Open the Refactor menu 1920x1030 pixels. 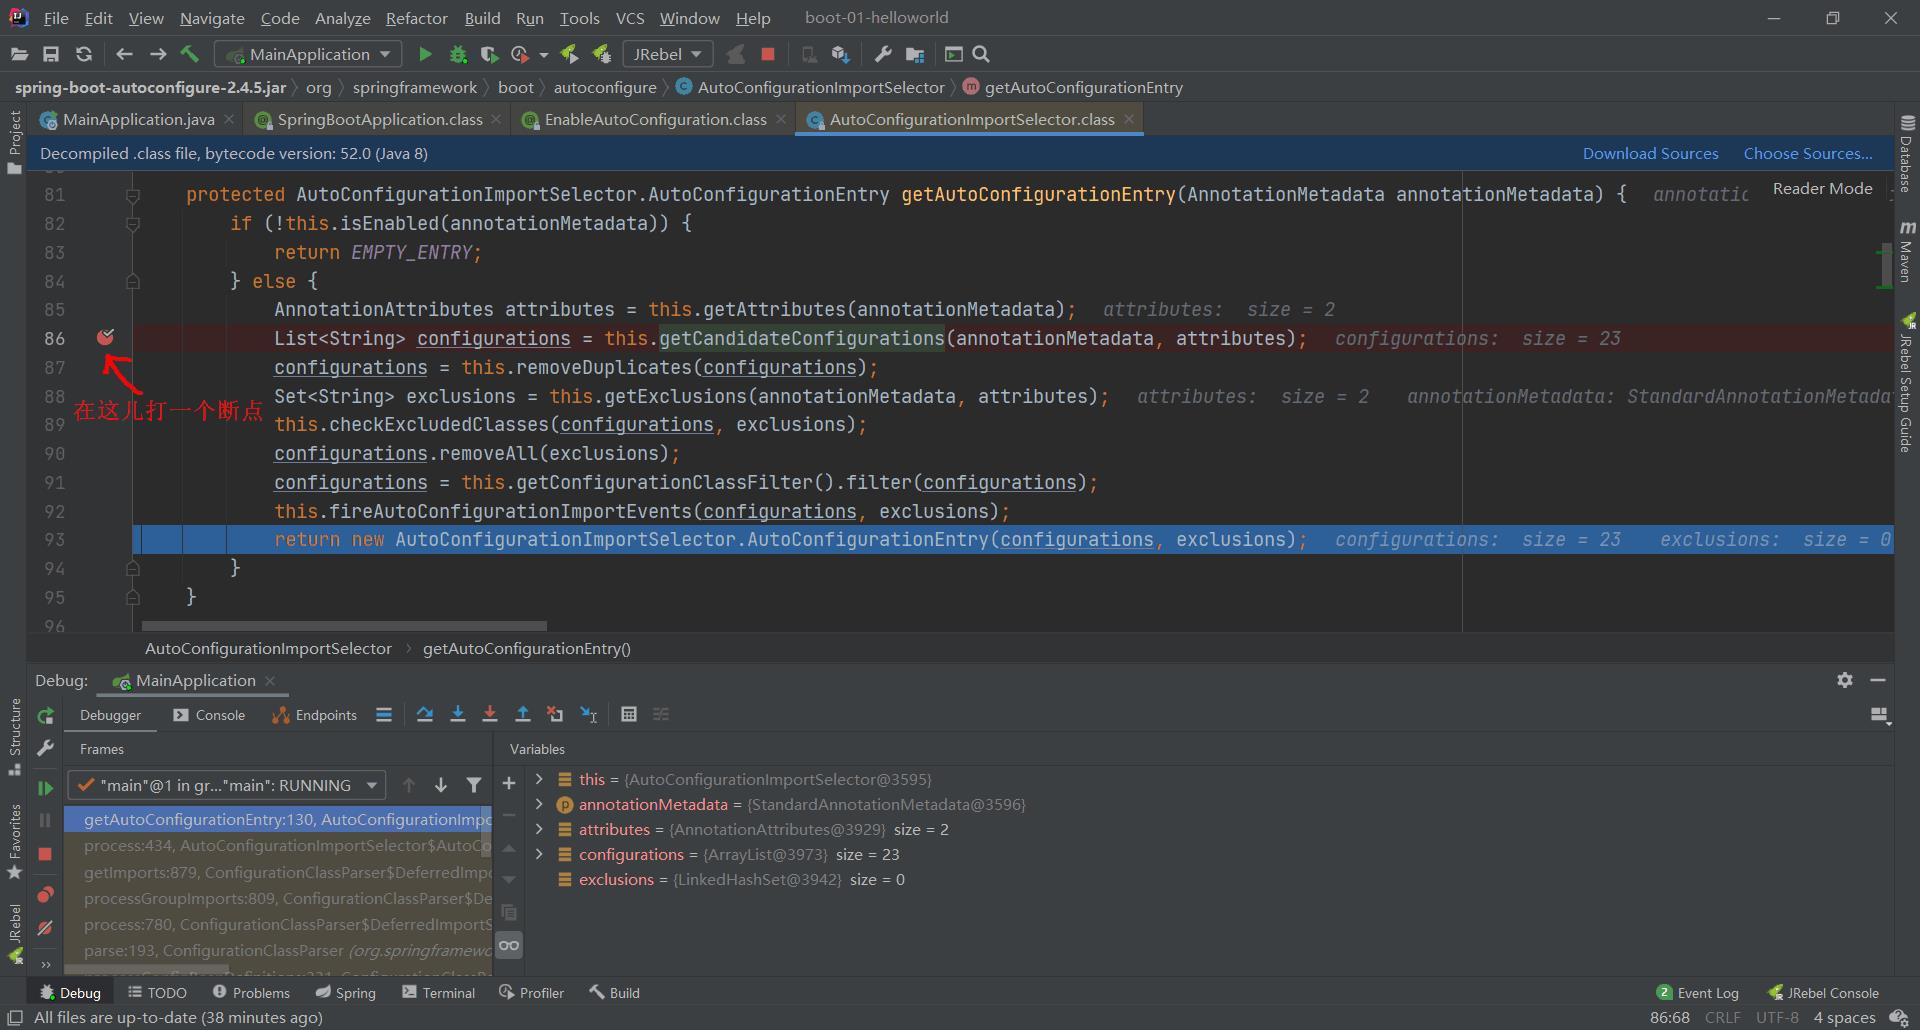416,18
